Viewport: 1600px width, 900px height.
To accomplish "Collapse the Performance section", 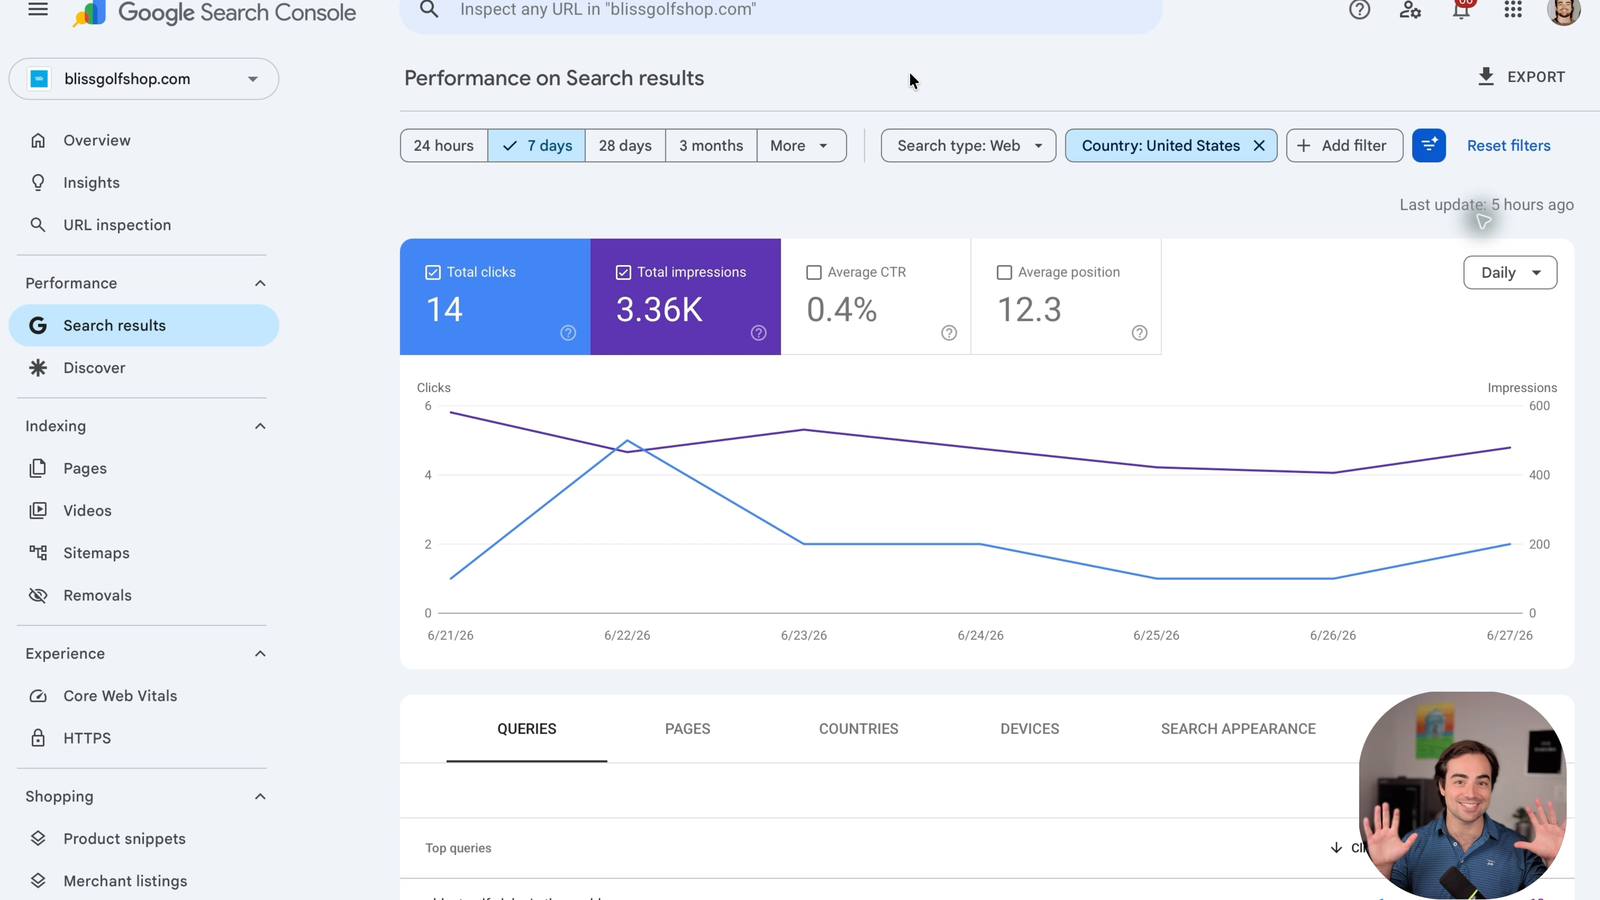I will [x=260, y=283].
